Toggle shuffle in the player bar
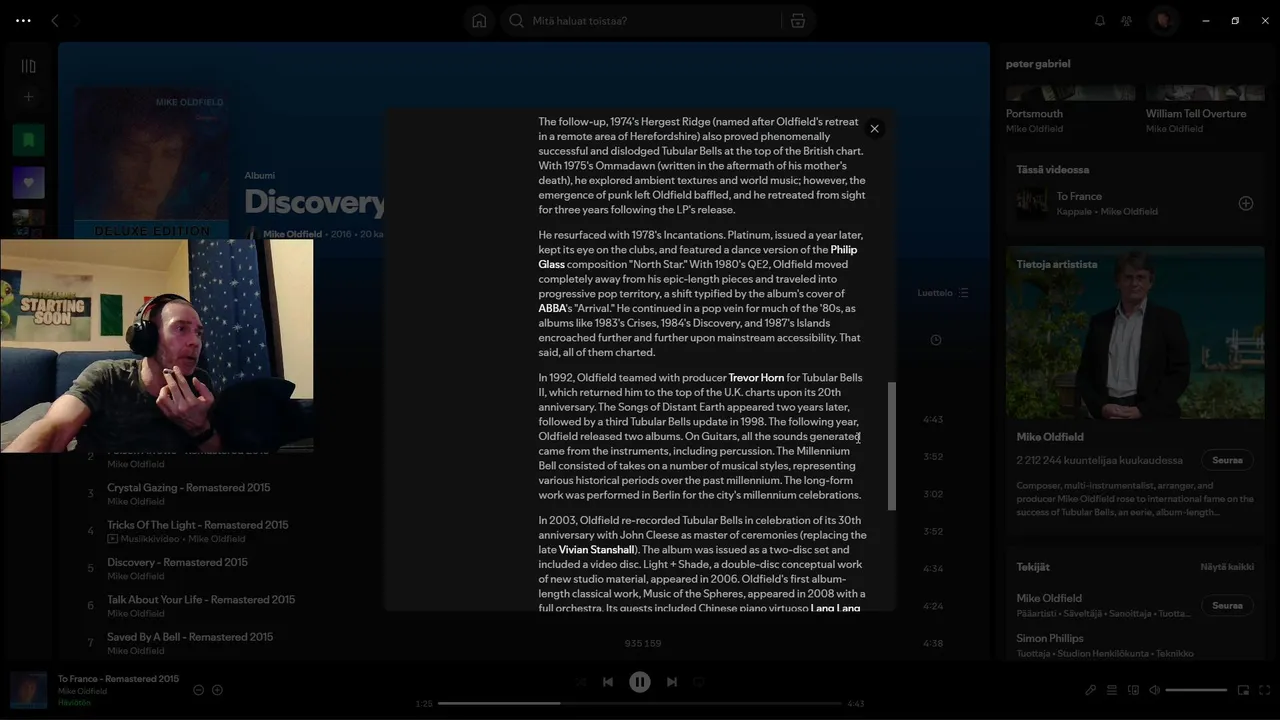This screenshot has width=1280, height=720. point(580,682)
